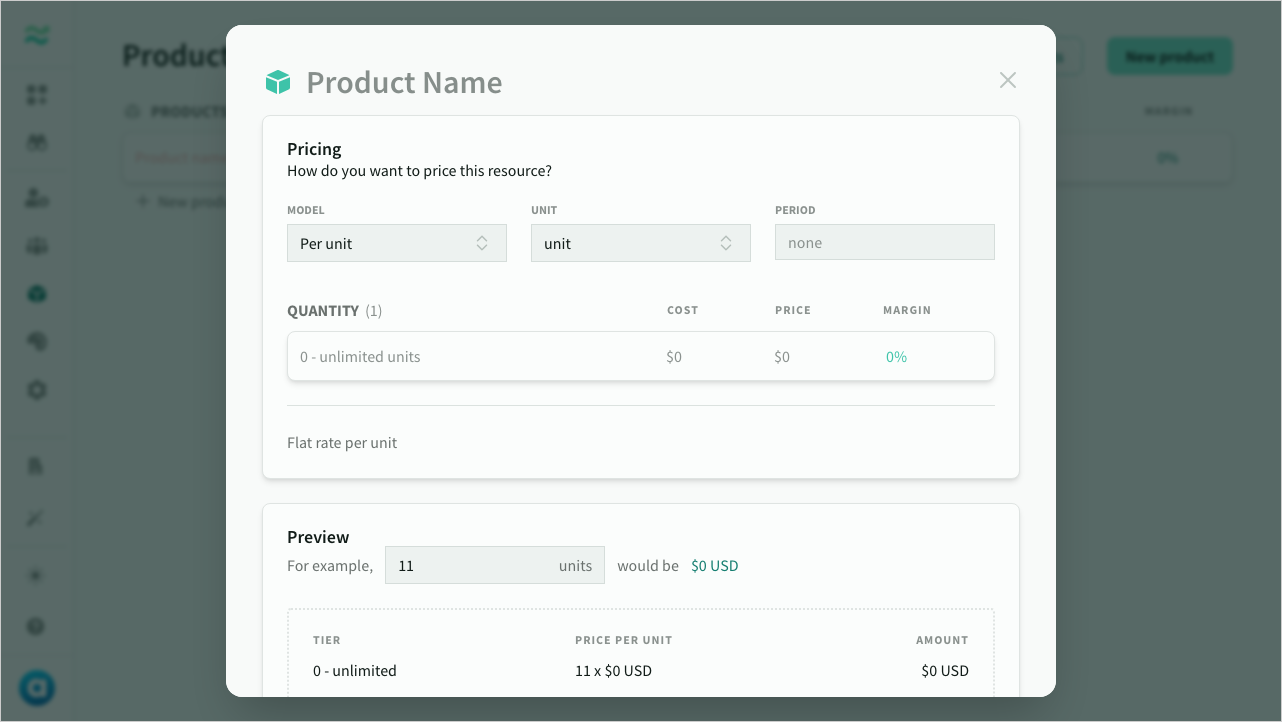Viewport: 1282px width, 722px height.
Task: Click the wave logo atop the sidebar
Action: tap(37, 36)
